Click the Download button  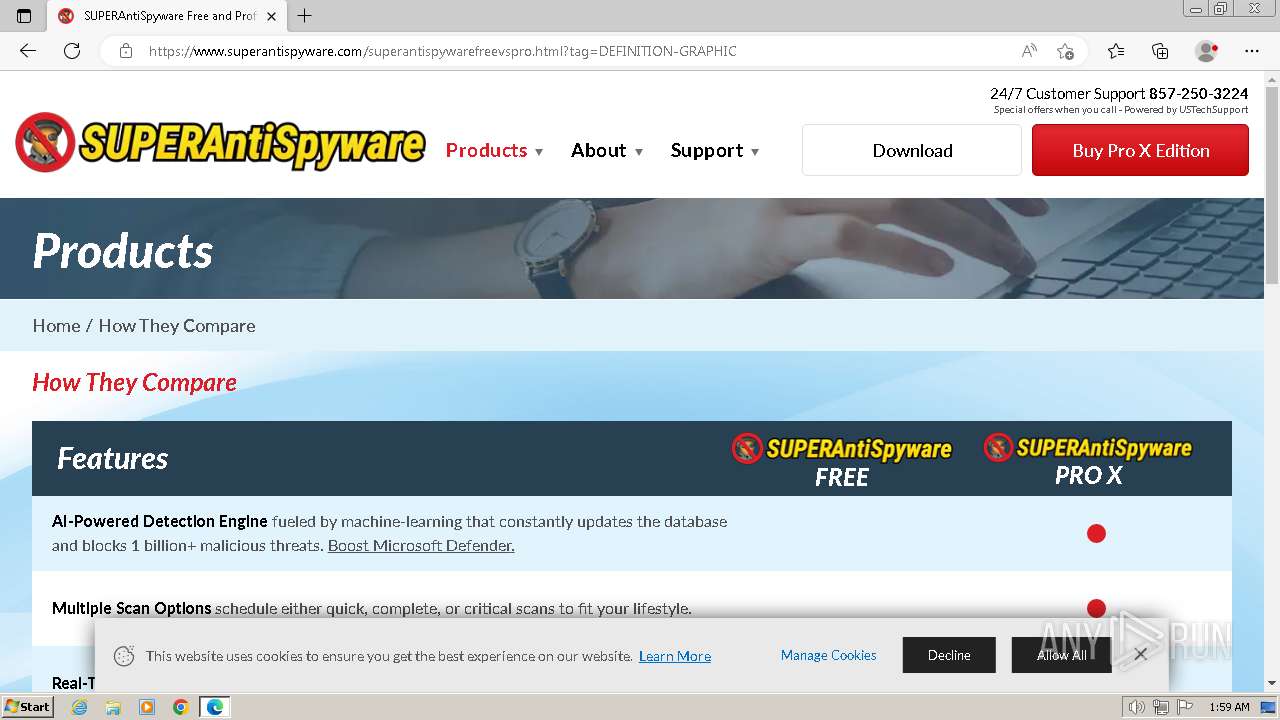pos(912,150)
